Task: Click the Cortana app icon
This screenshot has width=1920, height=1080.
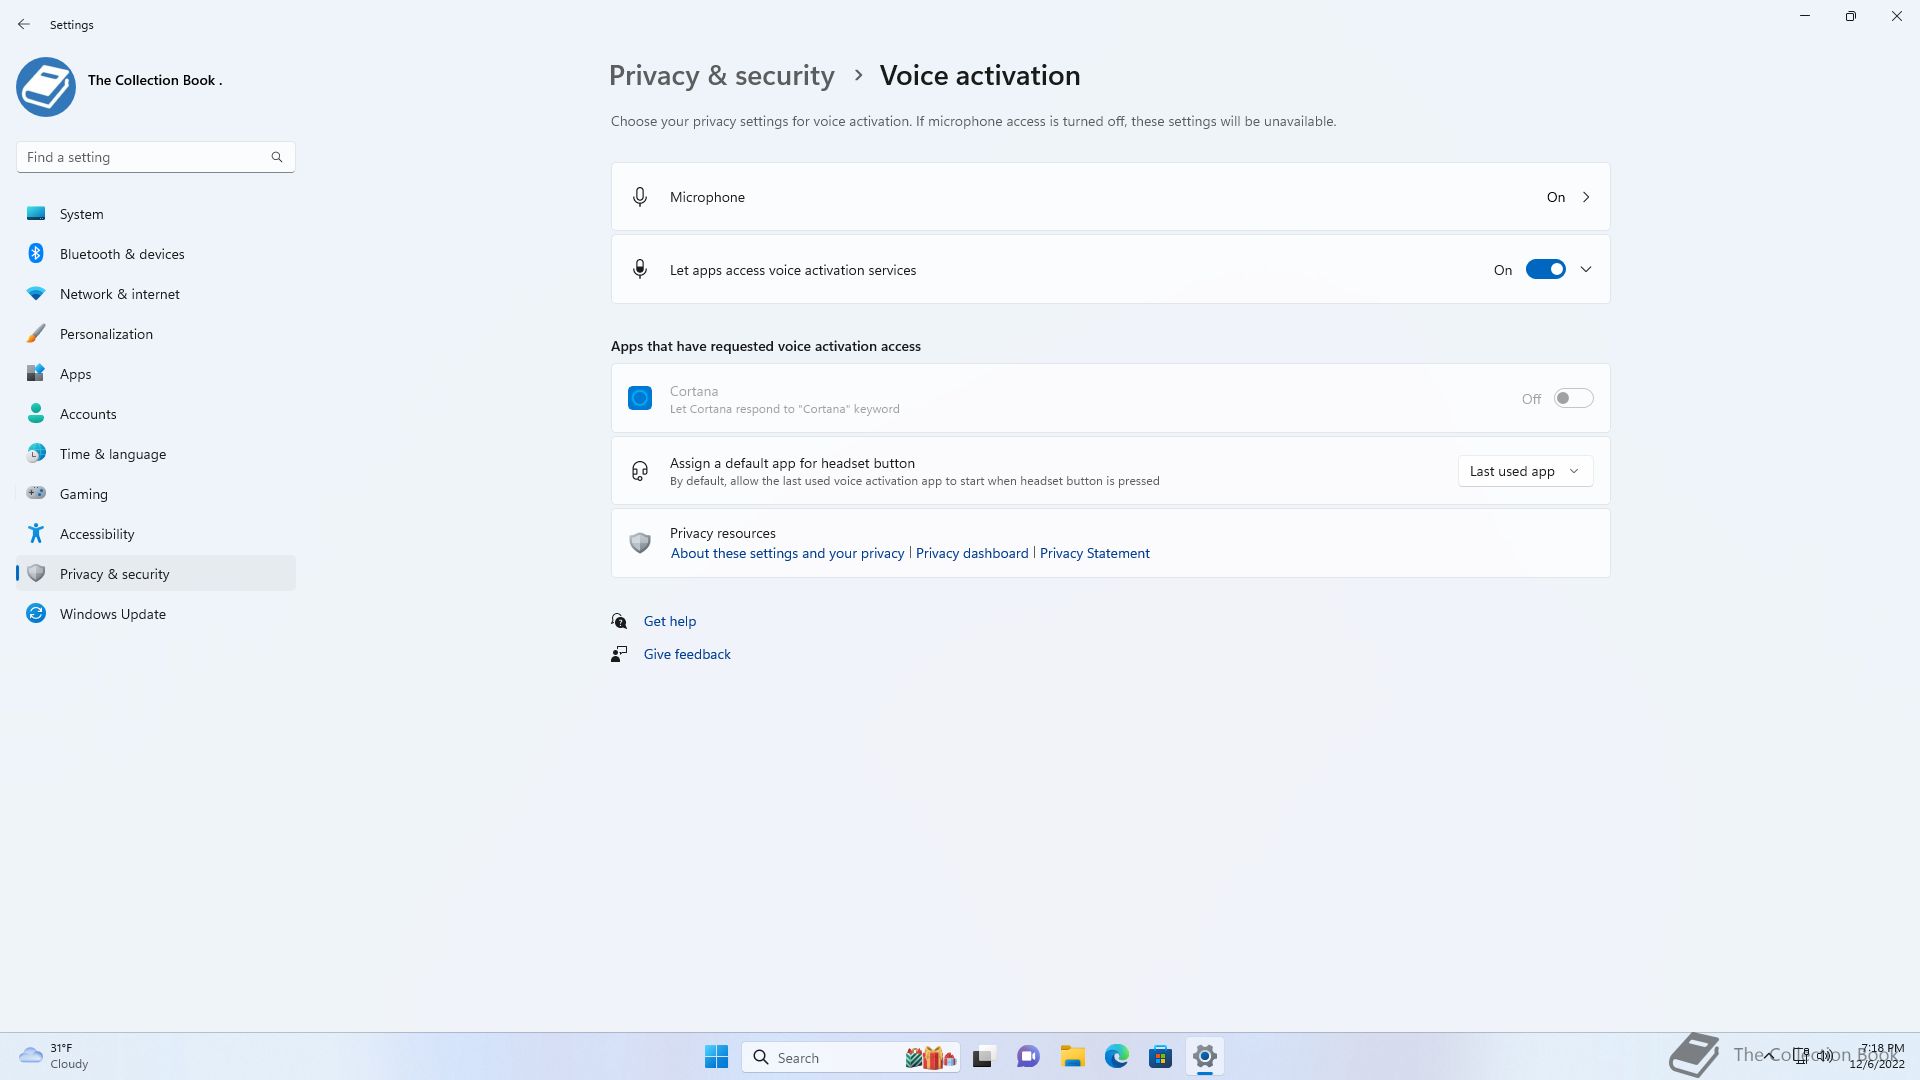Action: (x=640, y=399)
